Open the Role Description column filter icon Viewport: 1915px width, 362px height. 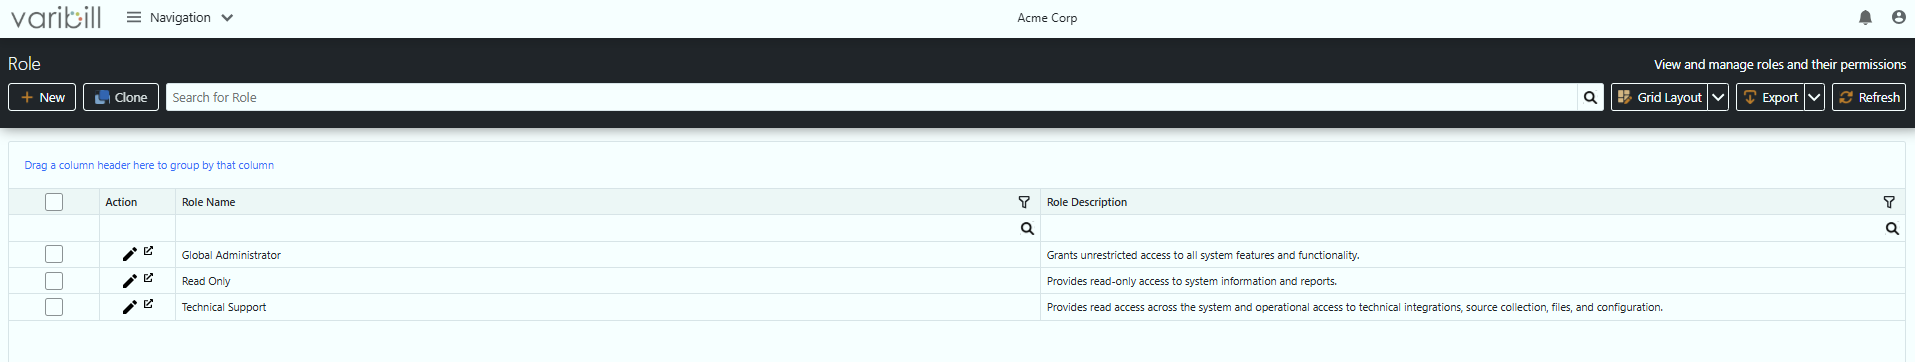tap(1889, 202)
